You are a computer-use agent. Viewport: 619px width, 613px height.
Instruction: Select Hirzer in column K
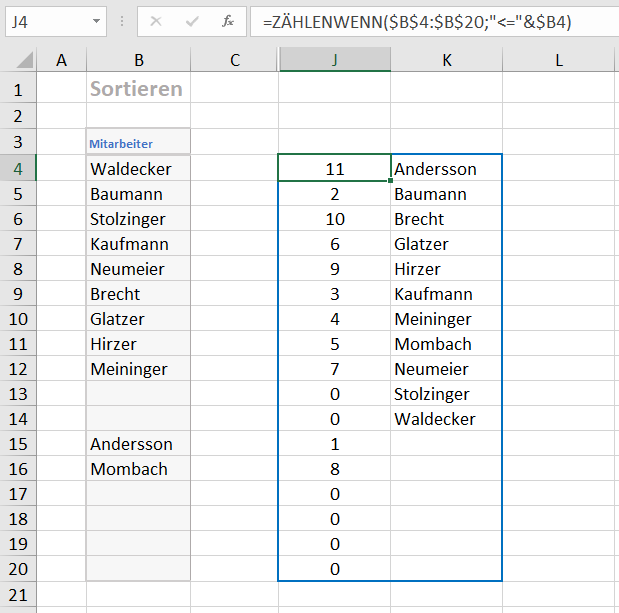click(x=446, y=269)
